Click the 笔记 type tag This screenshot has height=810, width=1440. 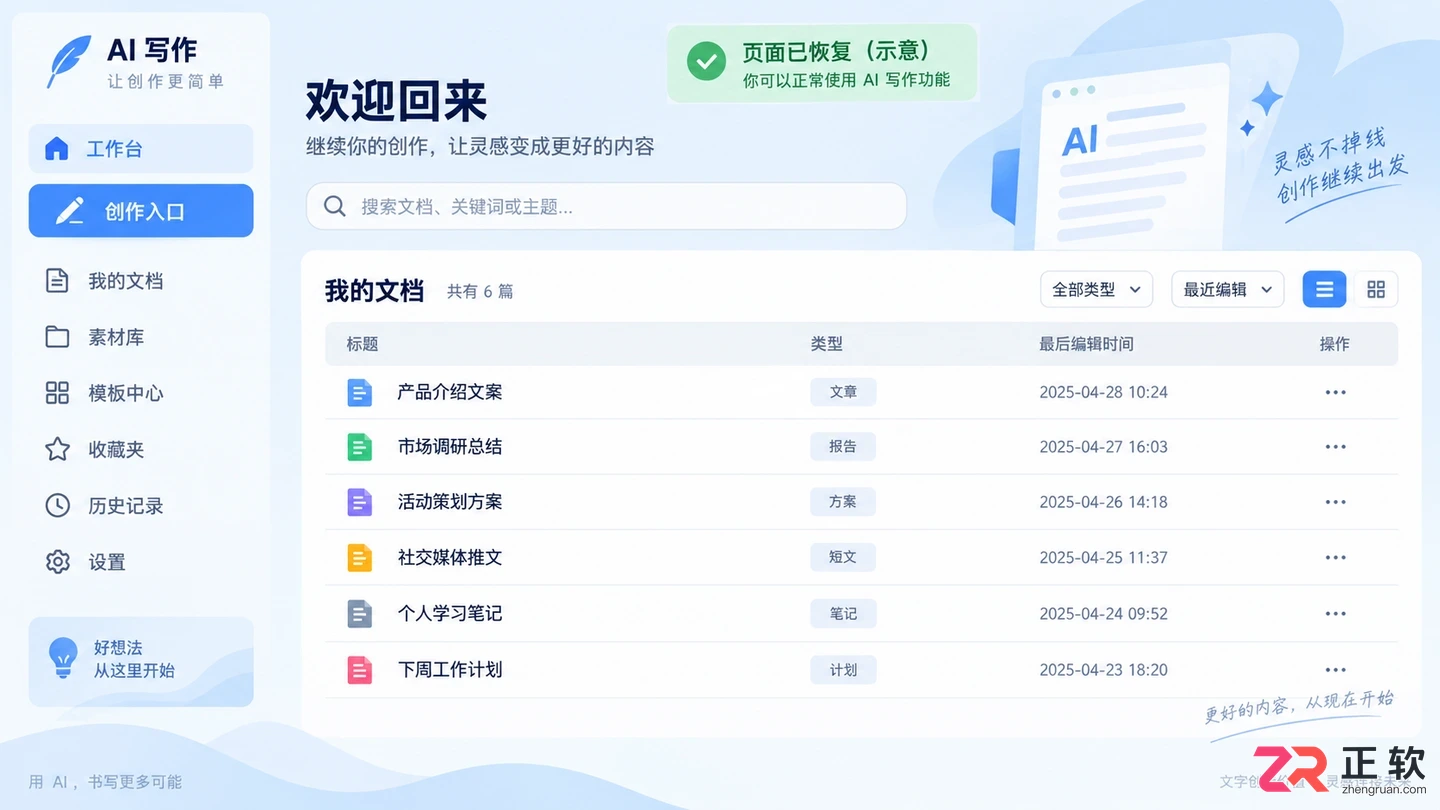tap(843, 614)
